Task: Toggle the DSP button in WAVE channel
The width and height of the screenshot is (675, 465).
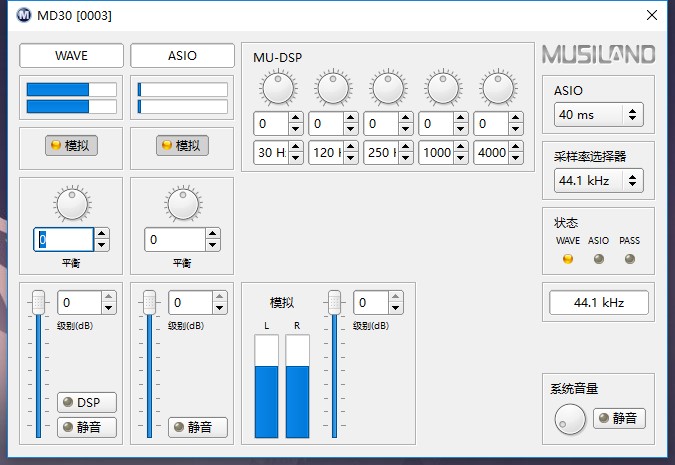Action: coord(86,402)
